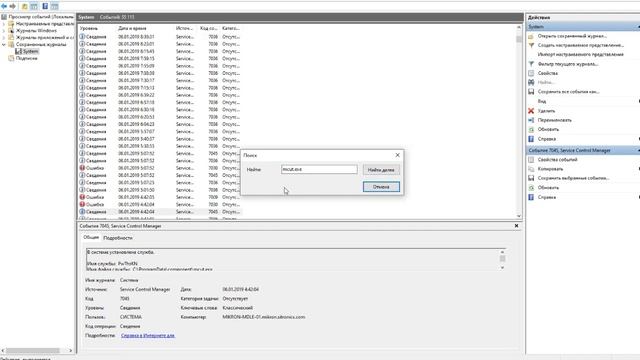Click the Найти search text field
The height and width of the screenshot is (360, 640).
[319, 169]
